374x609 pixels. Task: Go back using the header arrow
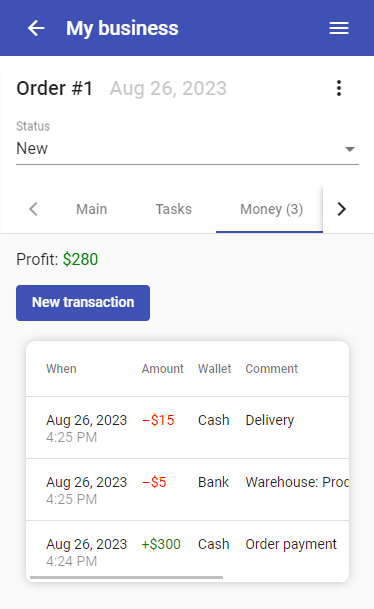click(x=36, y=28)
